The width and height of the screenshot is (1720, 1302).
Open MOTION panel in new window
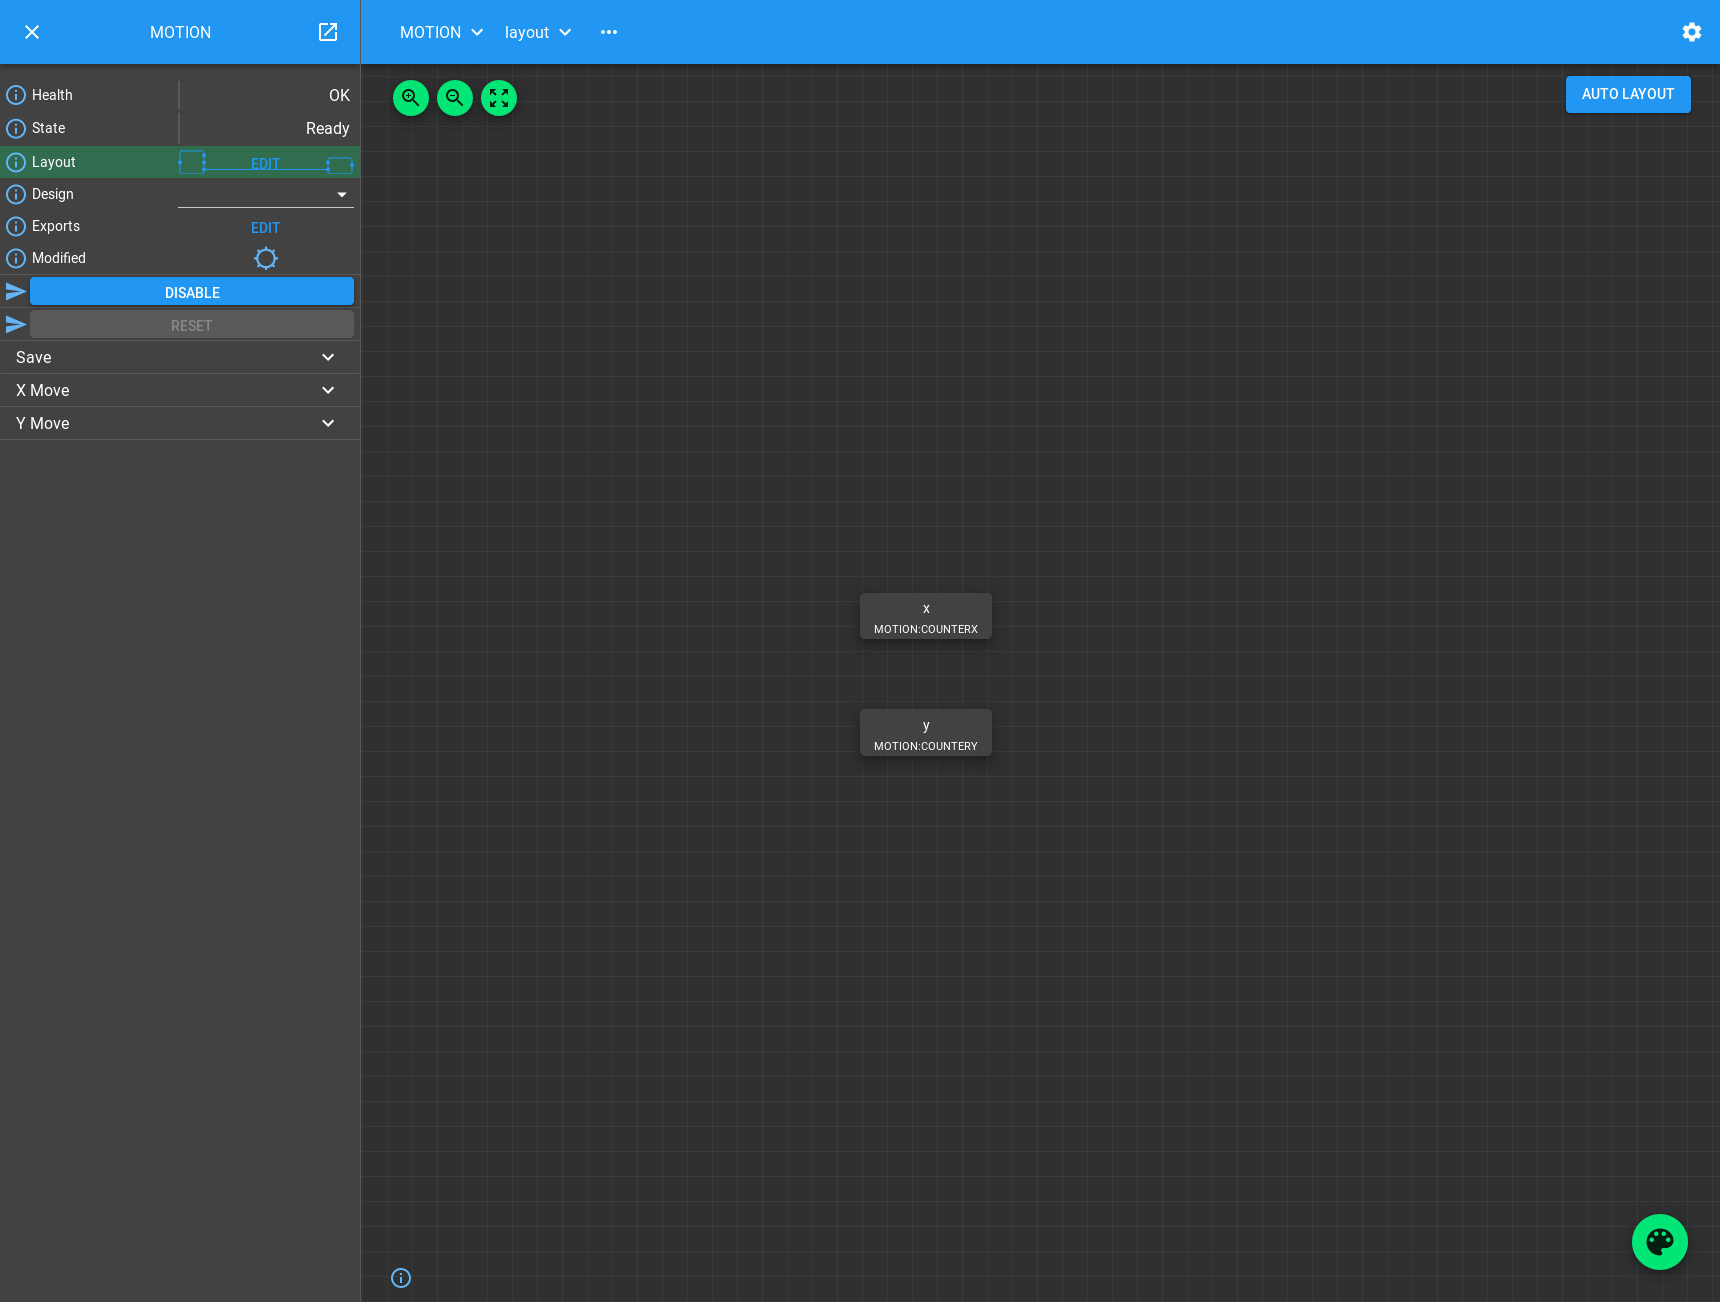[x=328, y=32]
